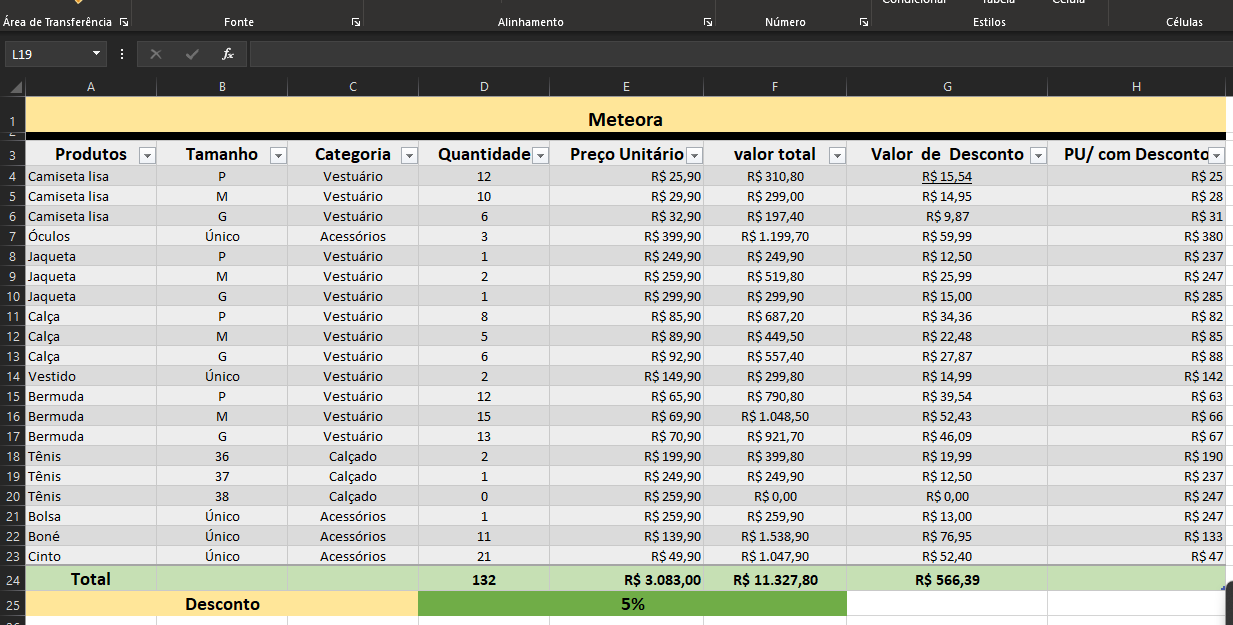Select the R$ 11.327,80 total cell
The image size is (1233, 625).
(x=775, y=579)
